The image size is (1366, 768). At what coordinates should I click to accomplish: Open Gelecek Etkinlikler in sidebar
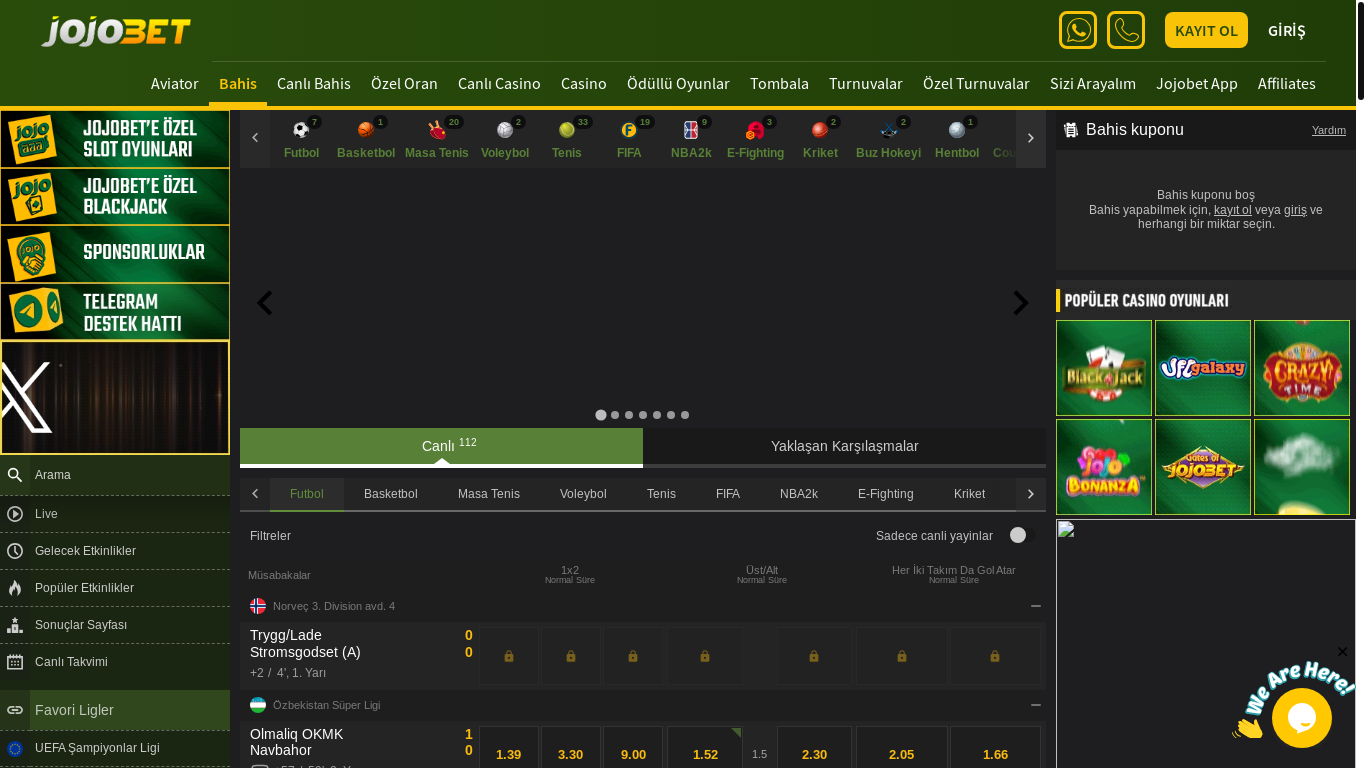(x=115, y=551)
